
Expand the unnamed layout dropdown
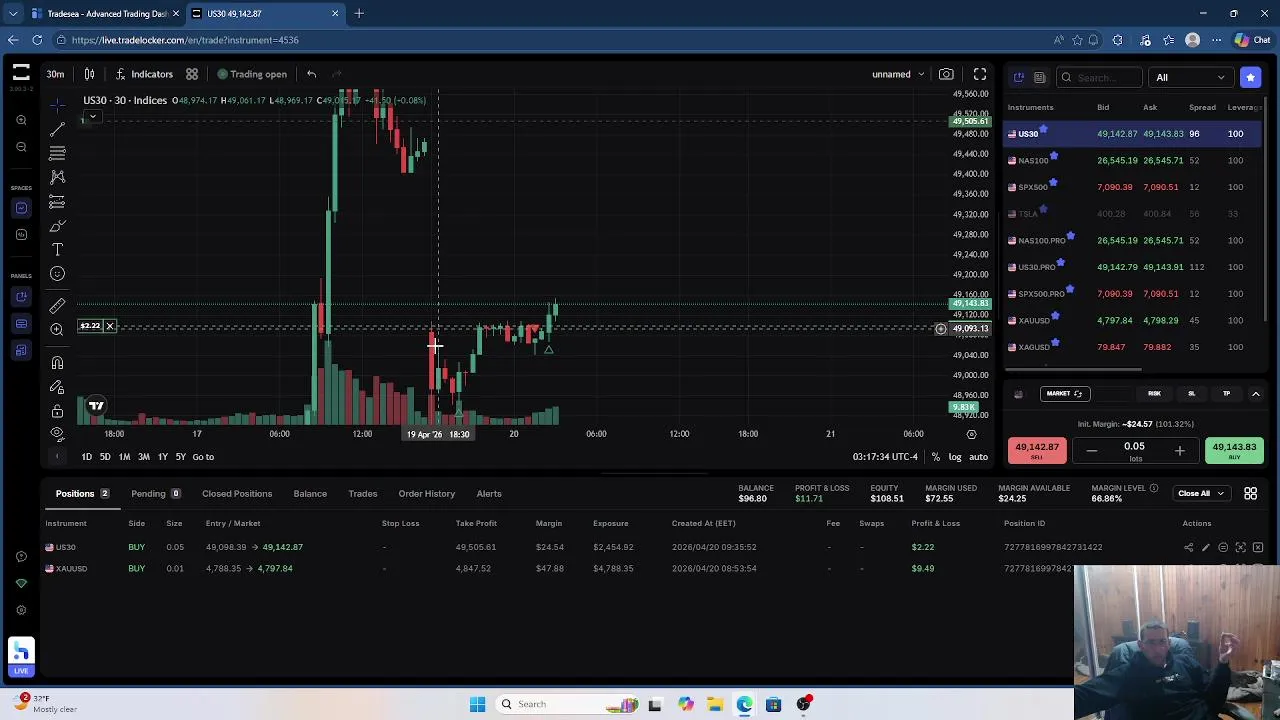[x=898, y=74]
